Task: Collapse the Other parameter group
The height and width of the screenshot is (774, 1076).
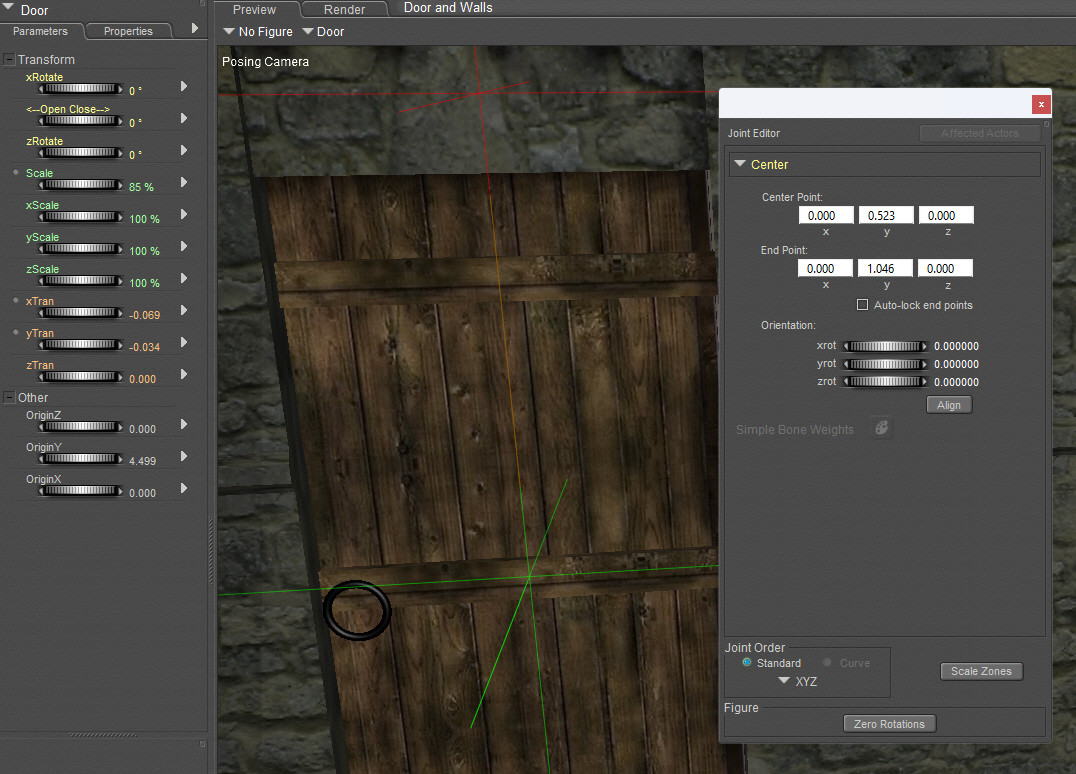Action: pos(10,397)
